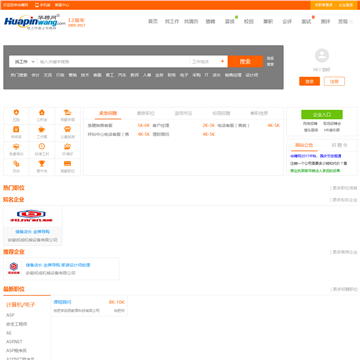Viewport: 360px width, 360px height.
Task: Open the Huapinwang logo homepage link
Action: click(x=35, y=22)
